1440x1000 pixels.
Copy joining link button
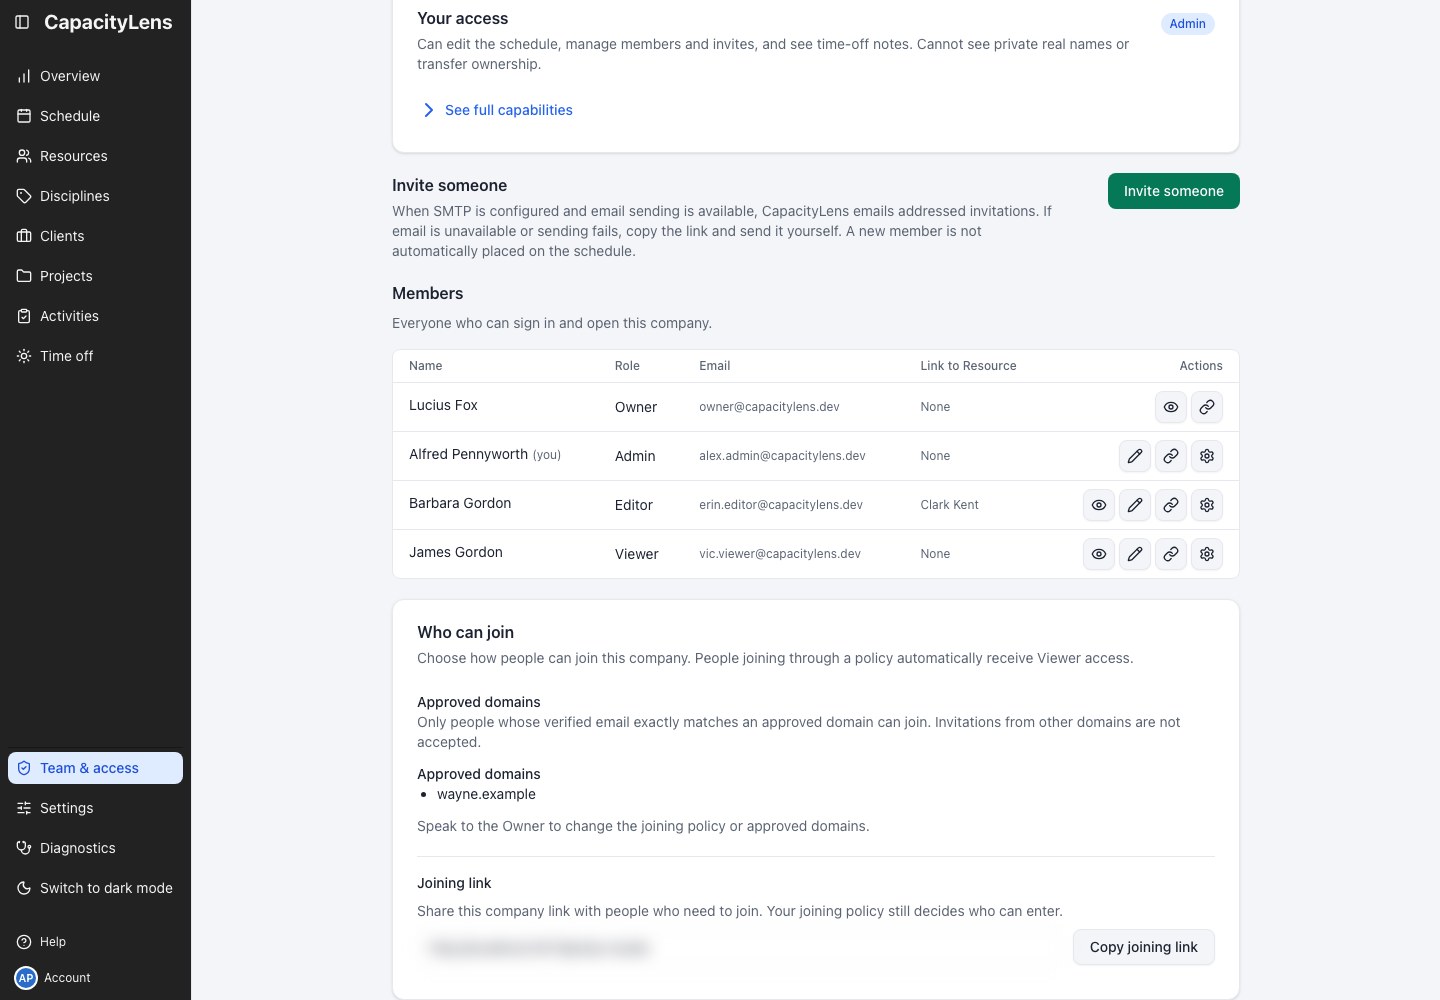[1144, 947]
